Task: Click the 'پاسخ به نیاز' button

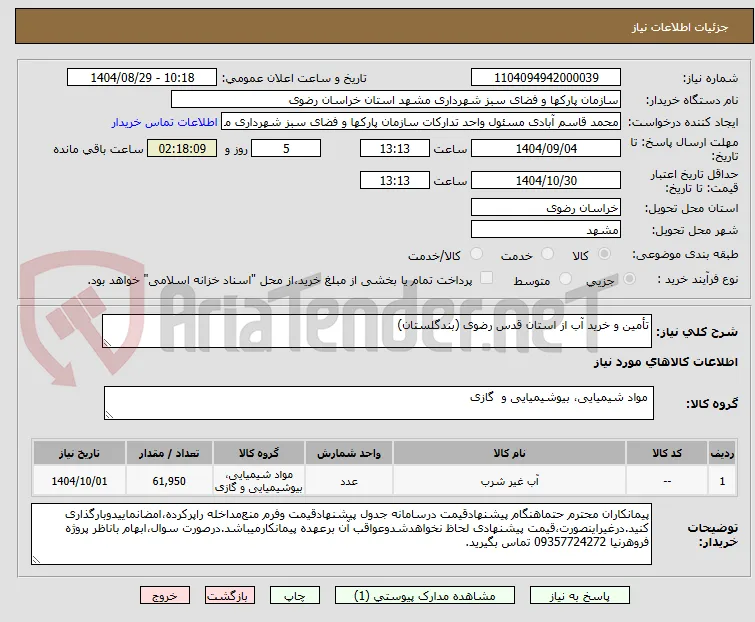Action: point(579,596)
